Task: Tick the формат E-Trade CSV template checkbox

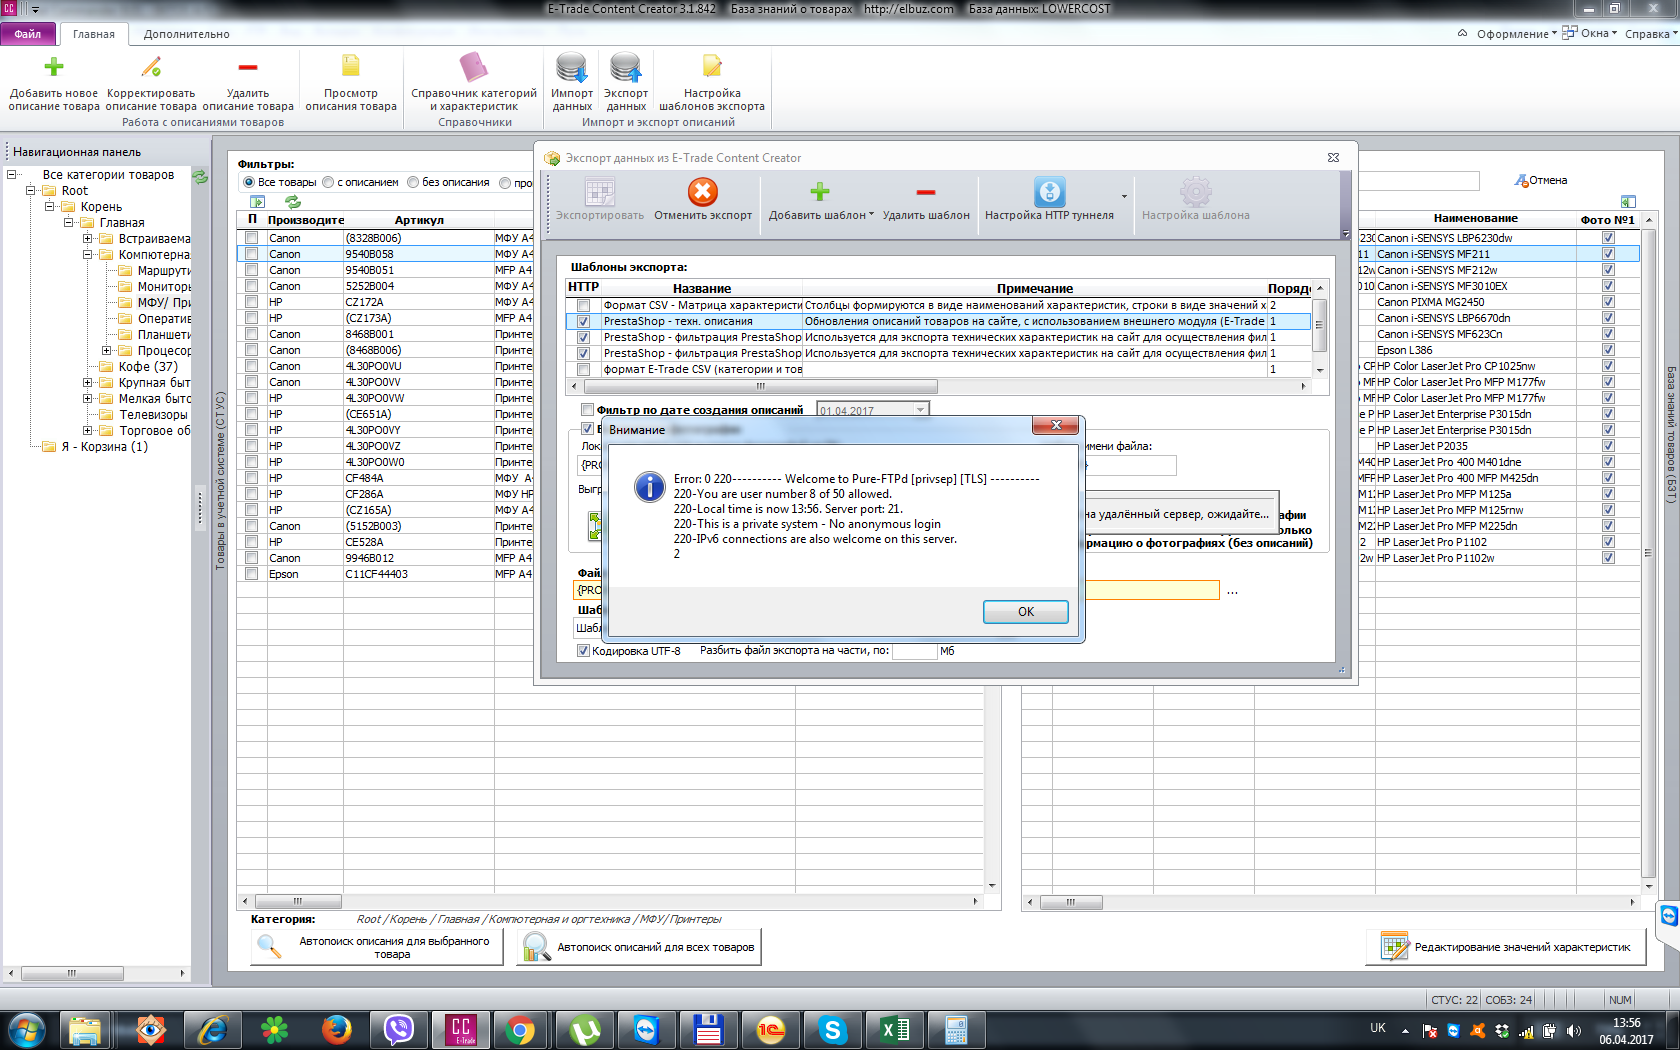Action: click(583, 370)
